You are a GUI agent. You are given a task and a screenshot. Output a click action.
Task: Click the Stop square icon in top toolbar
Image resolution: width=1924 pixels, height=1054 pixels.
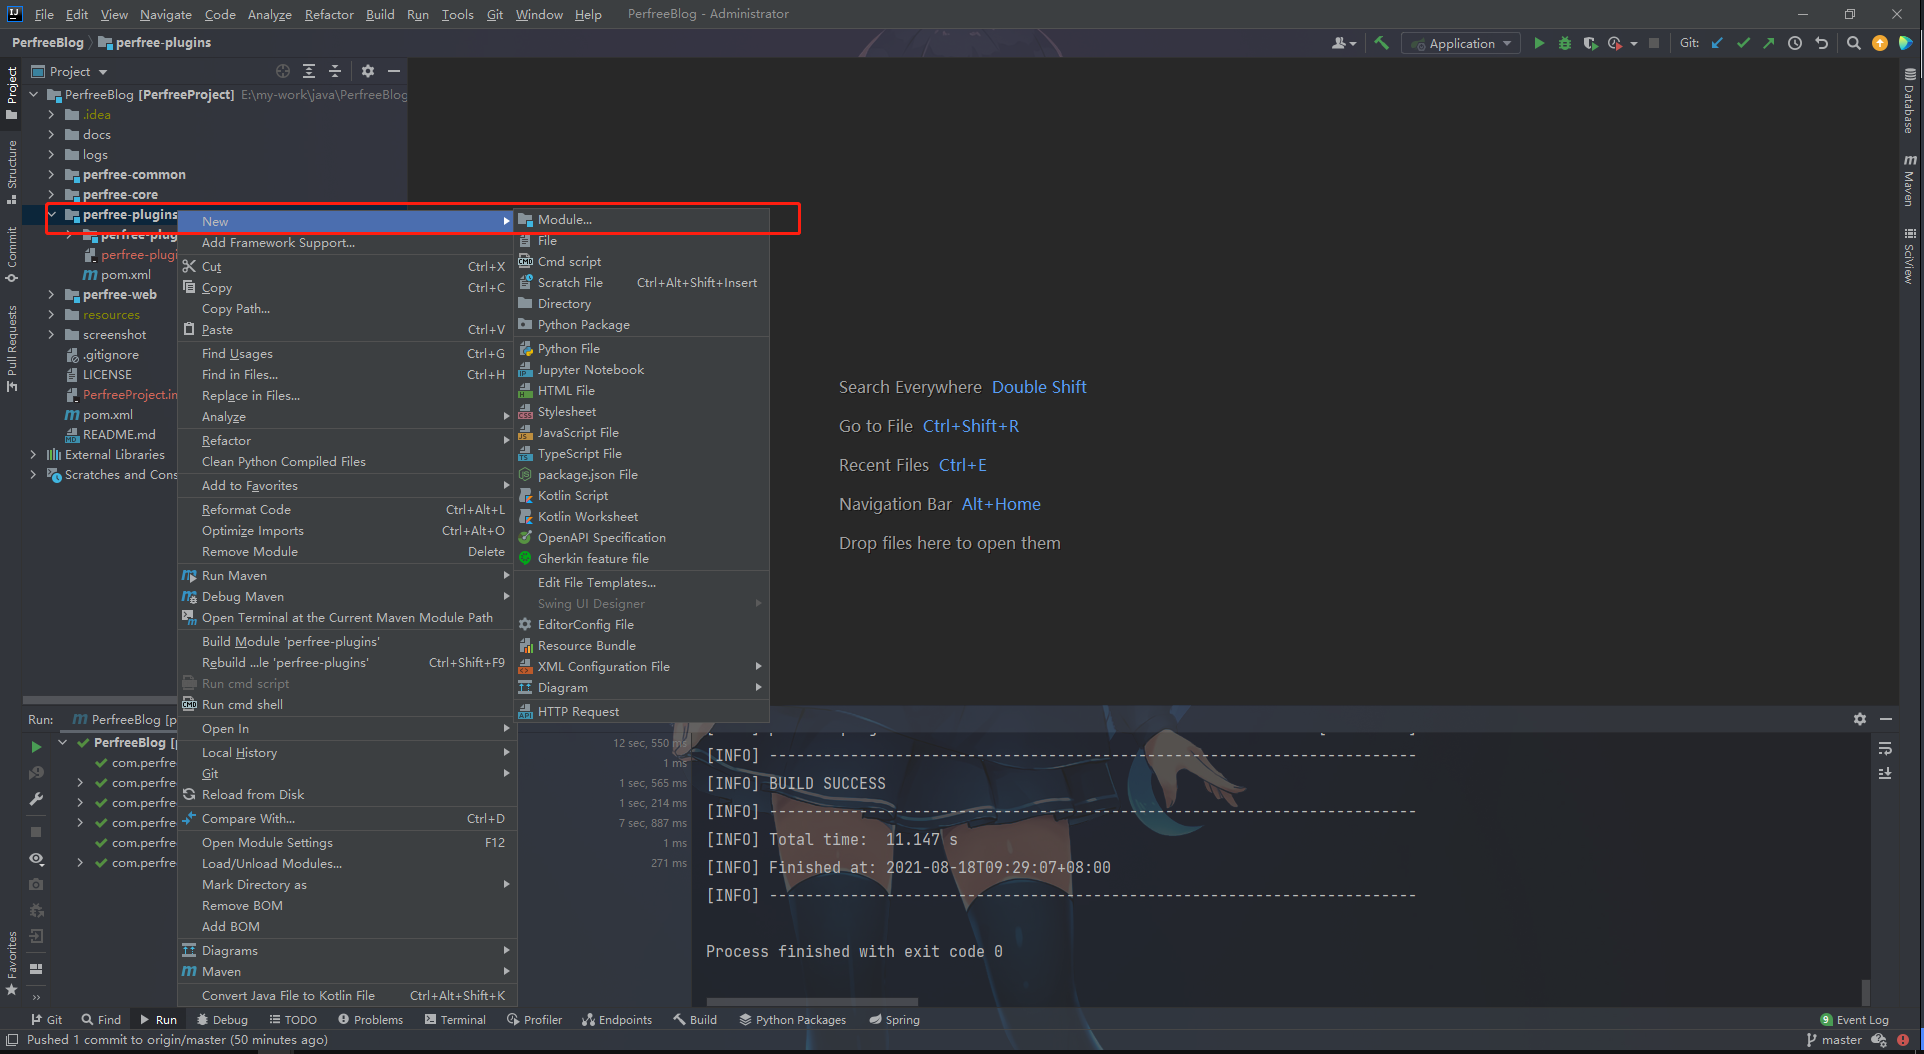pos(1654,43)
